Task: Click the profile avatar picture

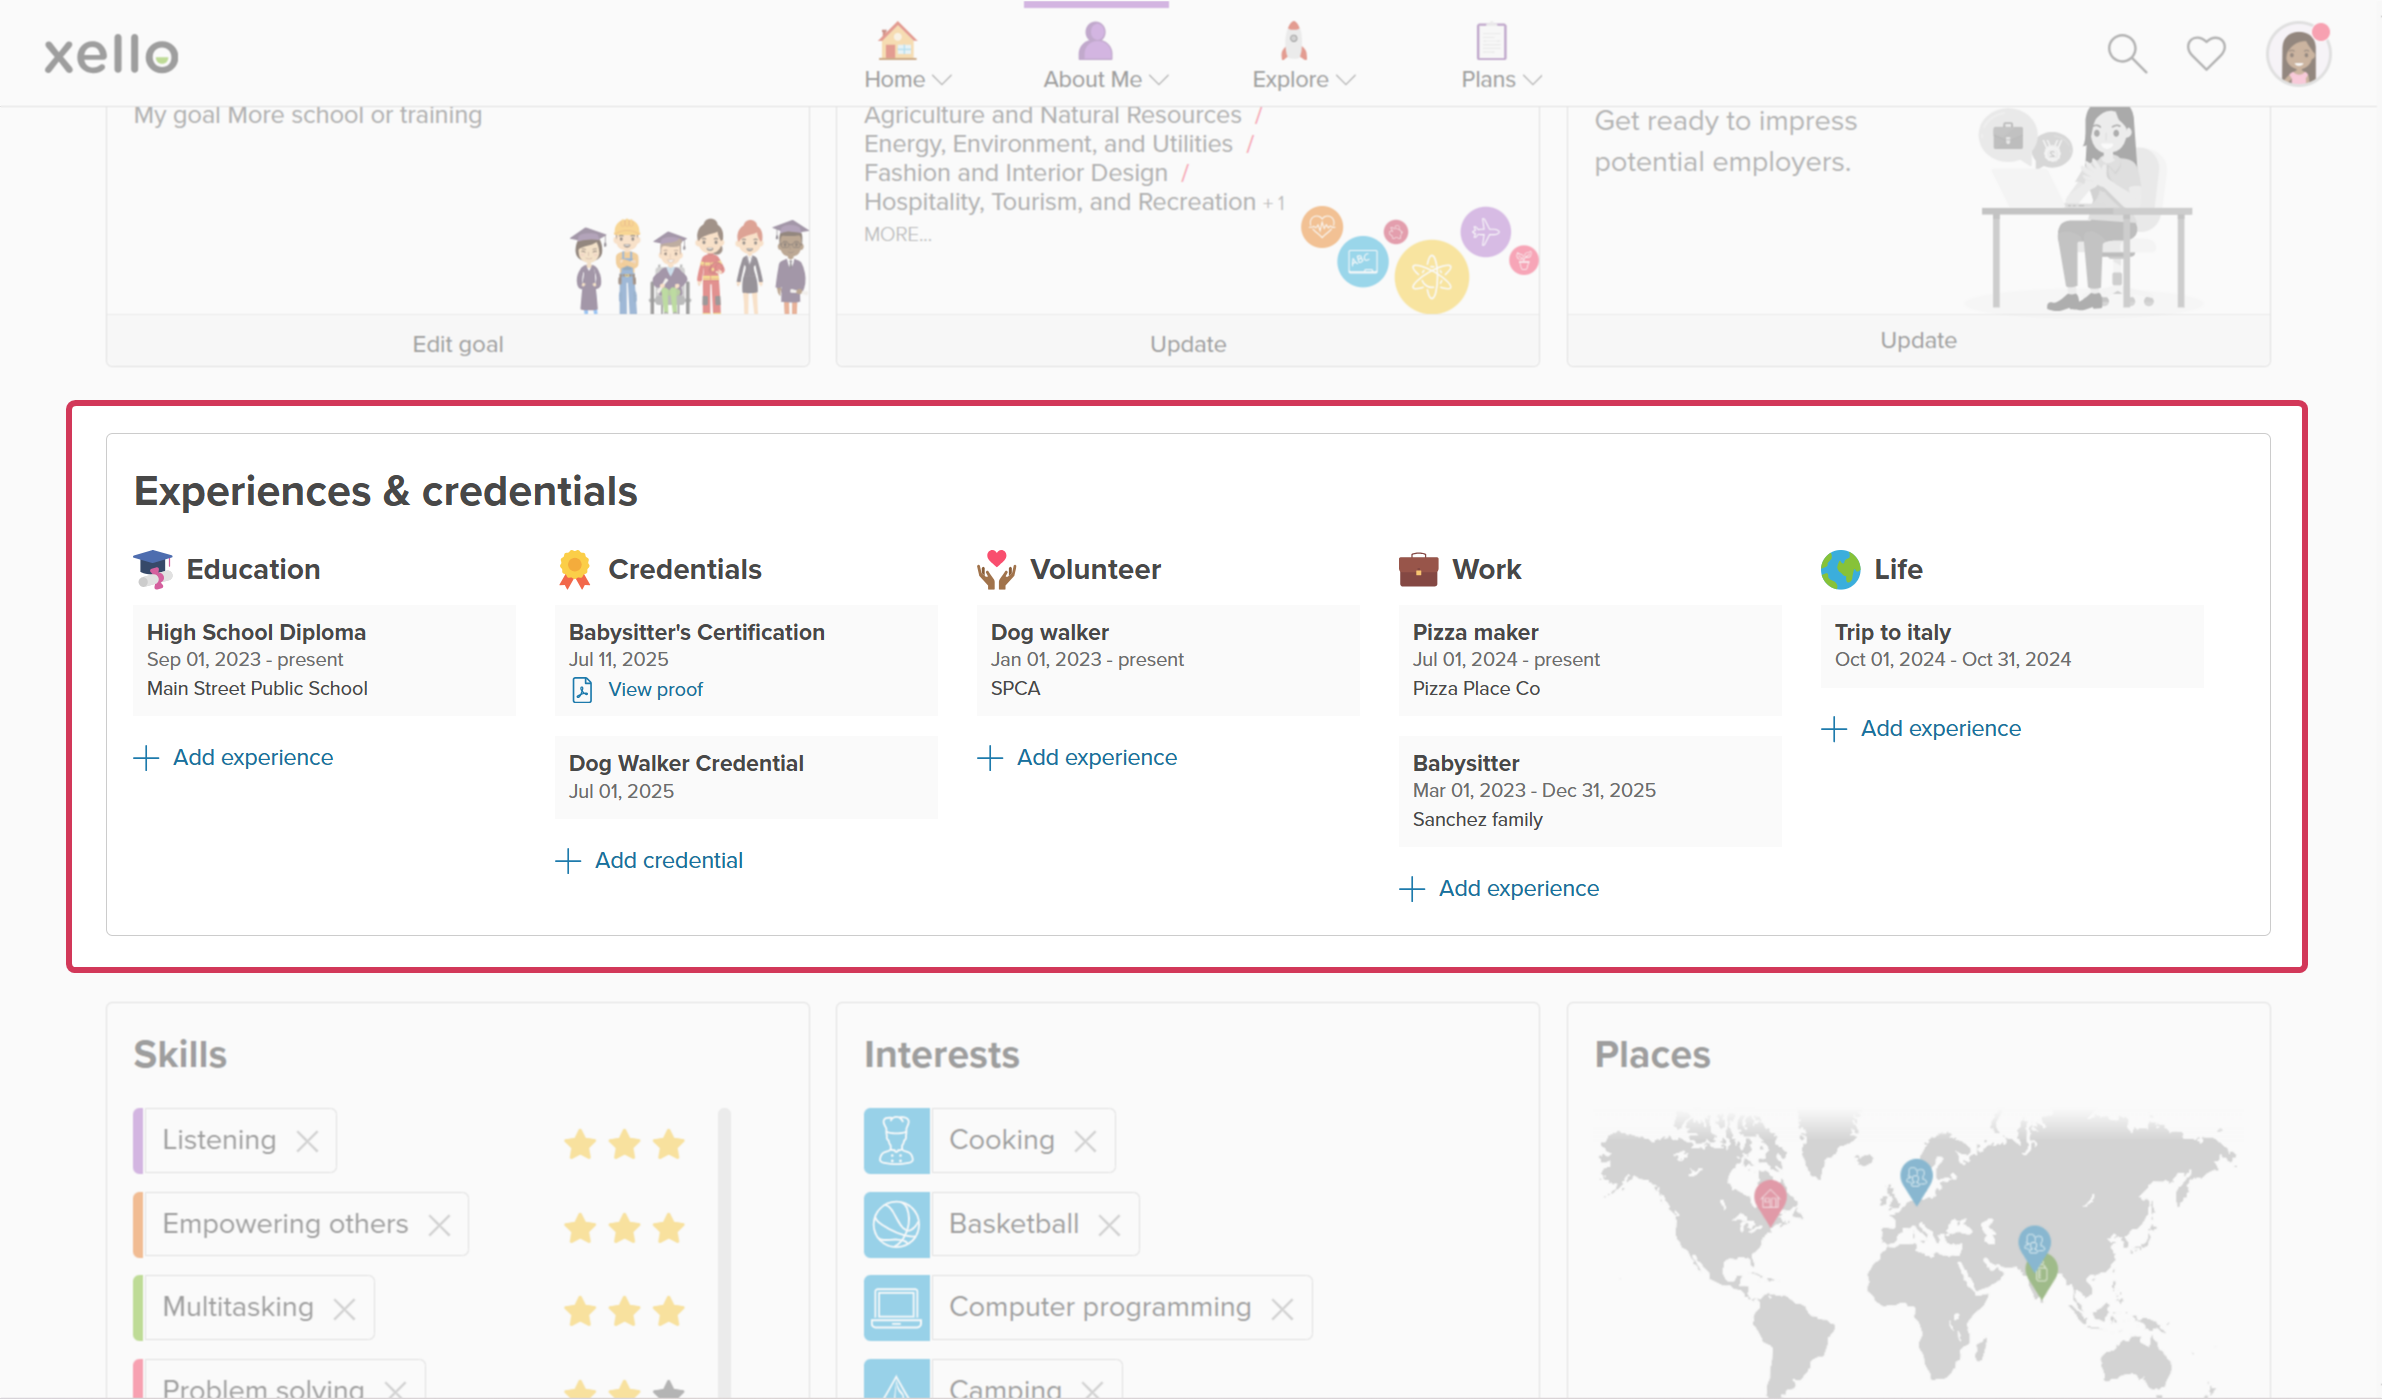Action: click(x=2297, y=53)
